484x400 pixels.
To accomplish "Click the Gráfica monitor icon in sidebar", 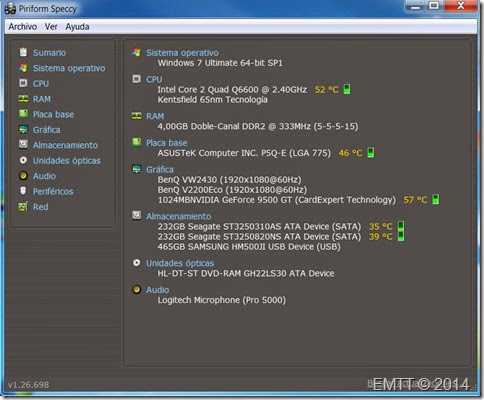I will [23, 129].
